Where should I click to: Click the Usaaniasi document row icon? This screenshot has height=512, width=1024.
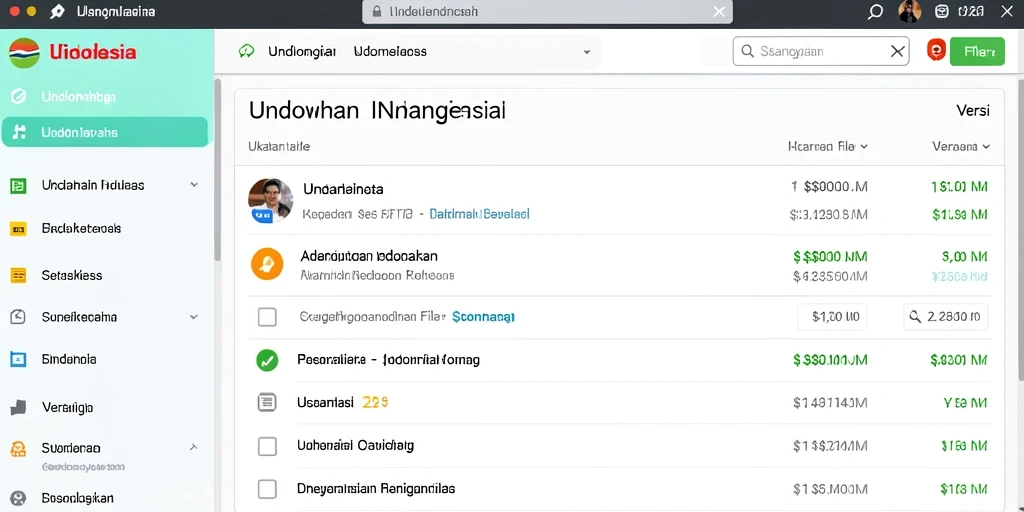tap(267, 402)
